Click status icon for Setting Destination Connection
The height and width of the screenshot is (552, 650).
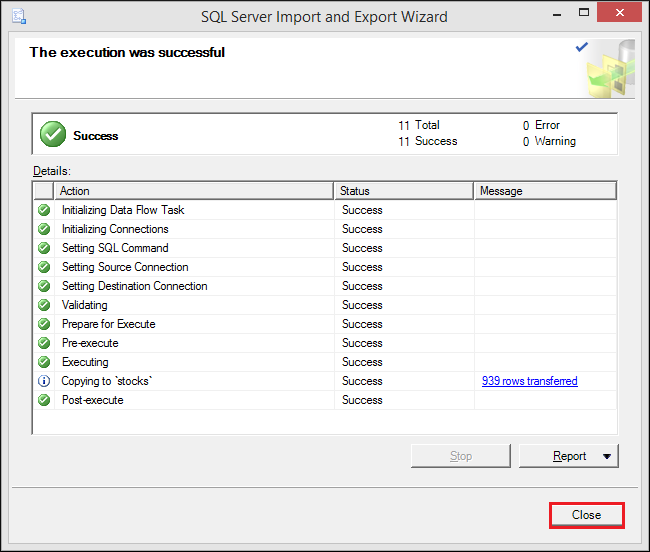pyautogui.click(x=44, y=286)
